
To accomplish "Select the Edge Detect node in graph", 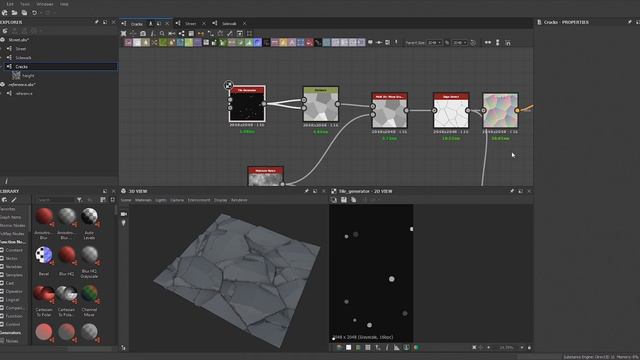I will click(451, 110).
